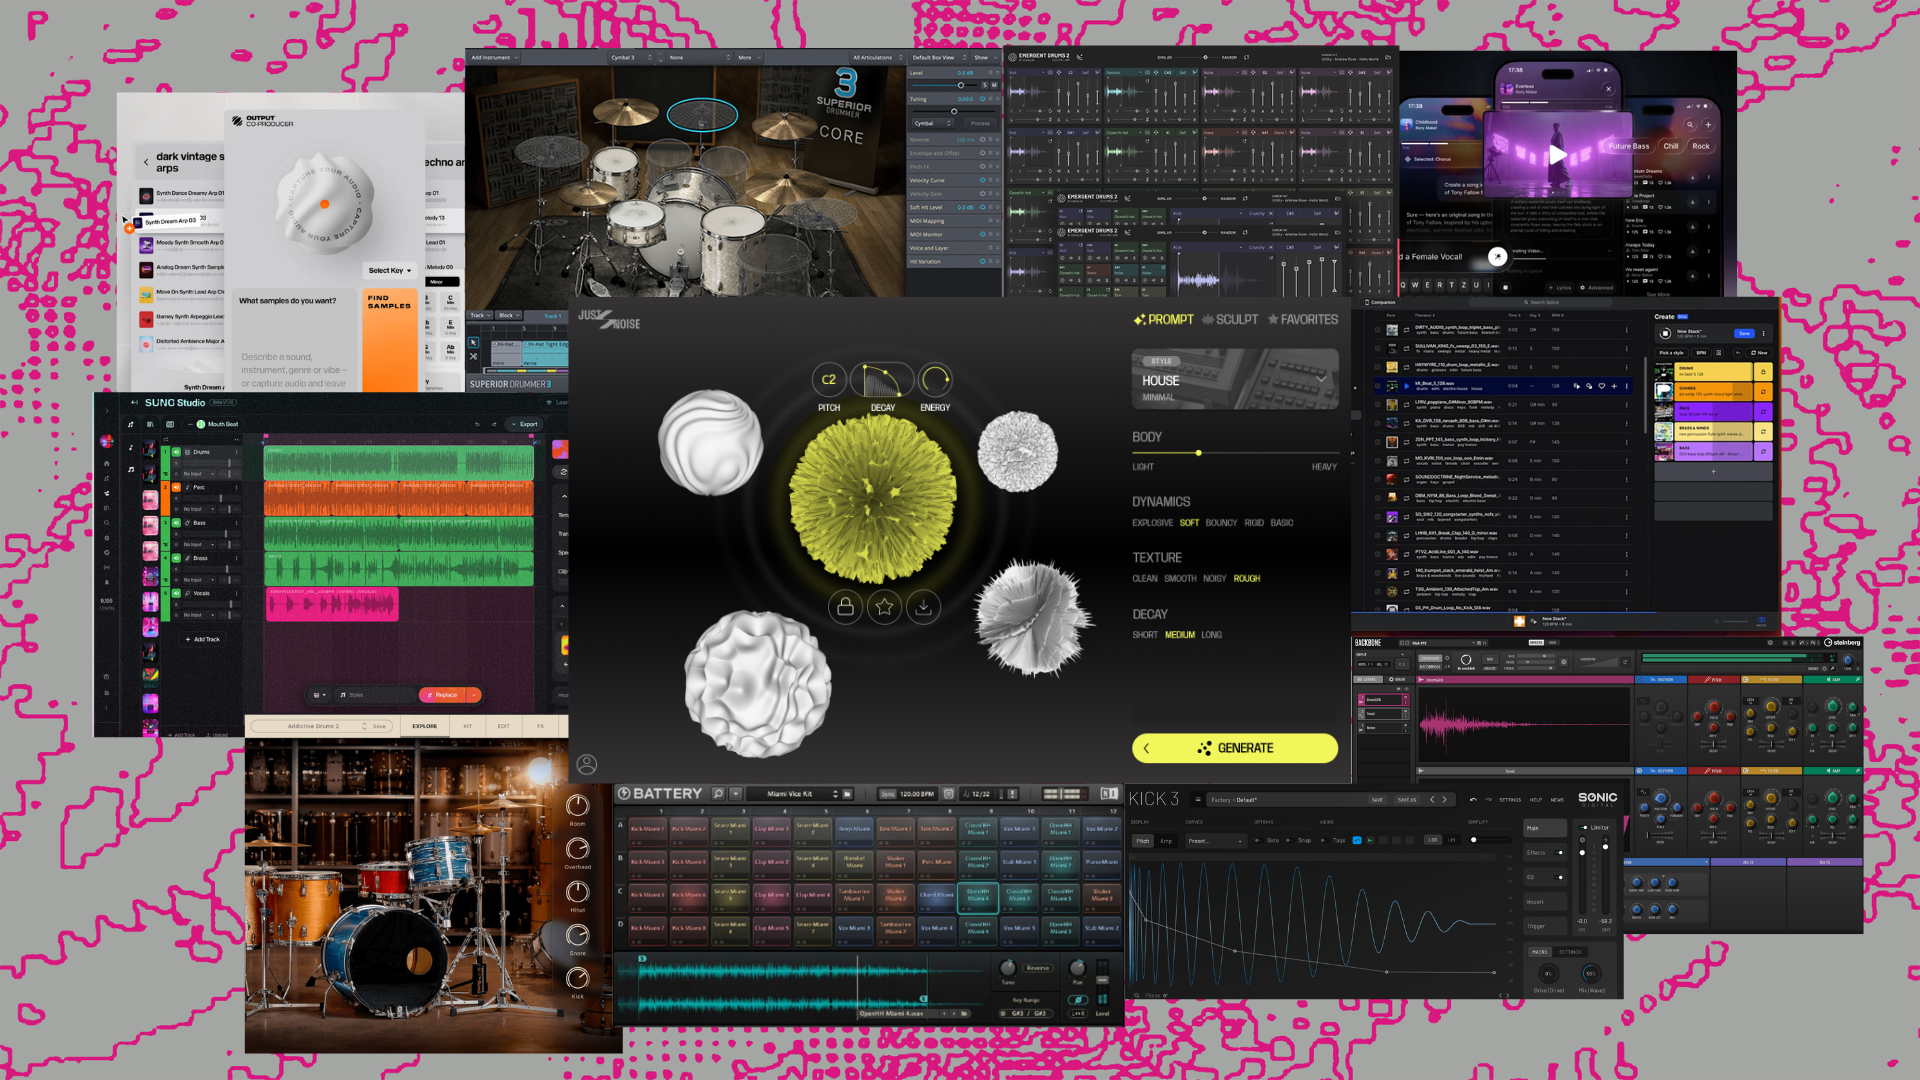
Task: Undo the last action in Suno Studio
Action: (x=477, y=424)
